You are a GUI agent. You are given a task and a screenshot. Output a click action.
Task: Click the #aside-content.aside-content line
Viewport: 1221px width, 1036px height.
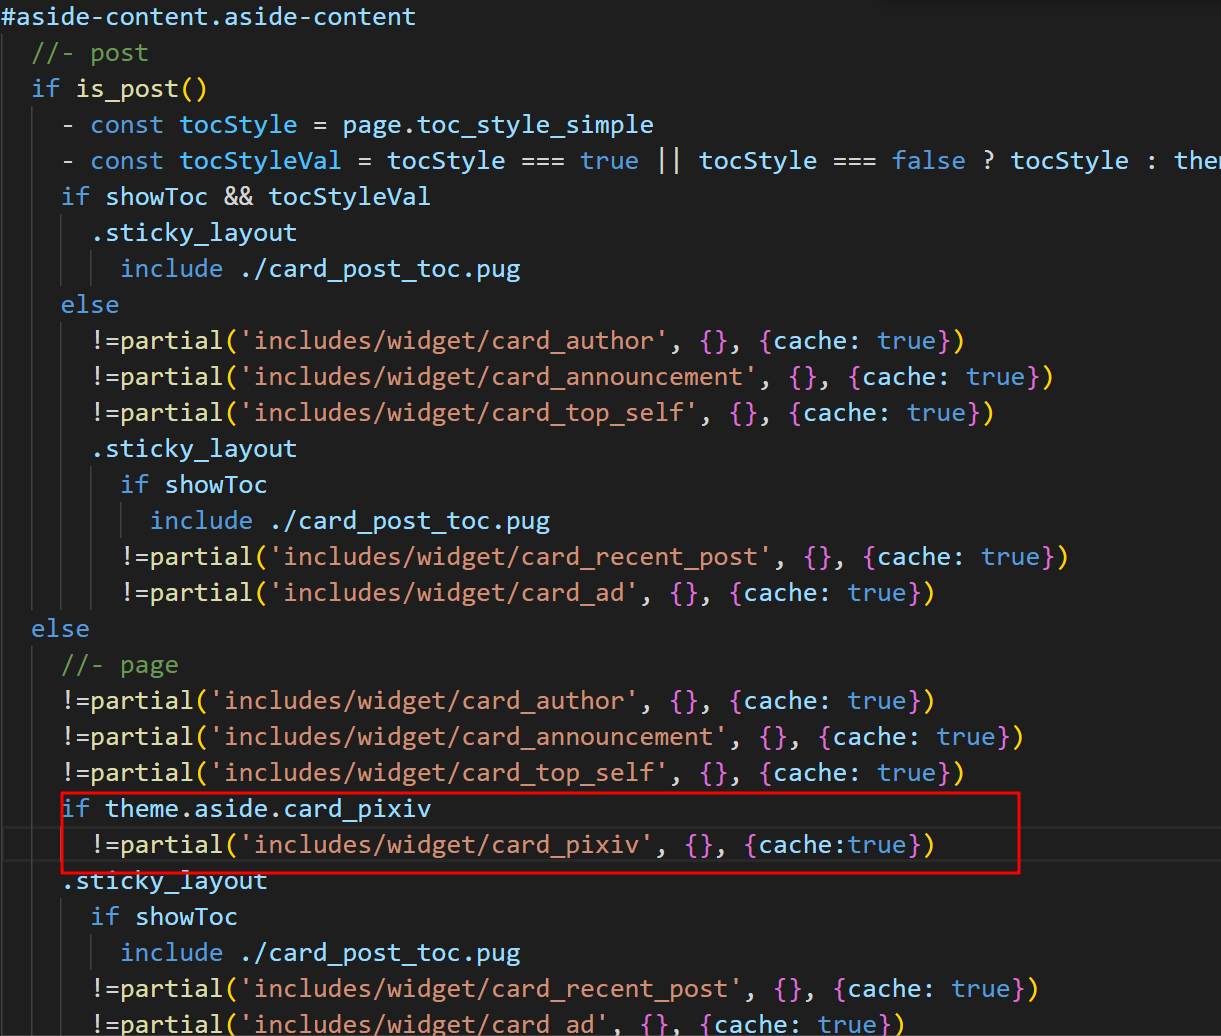[208, 17]
